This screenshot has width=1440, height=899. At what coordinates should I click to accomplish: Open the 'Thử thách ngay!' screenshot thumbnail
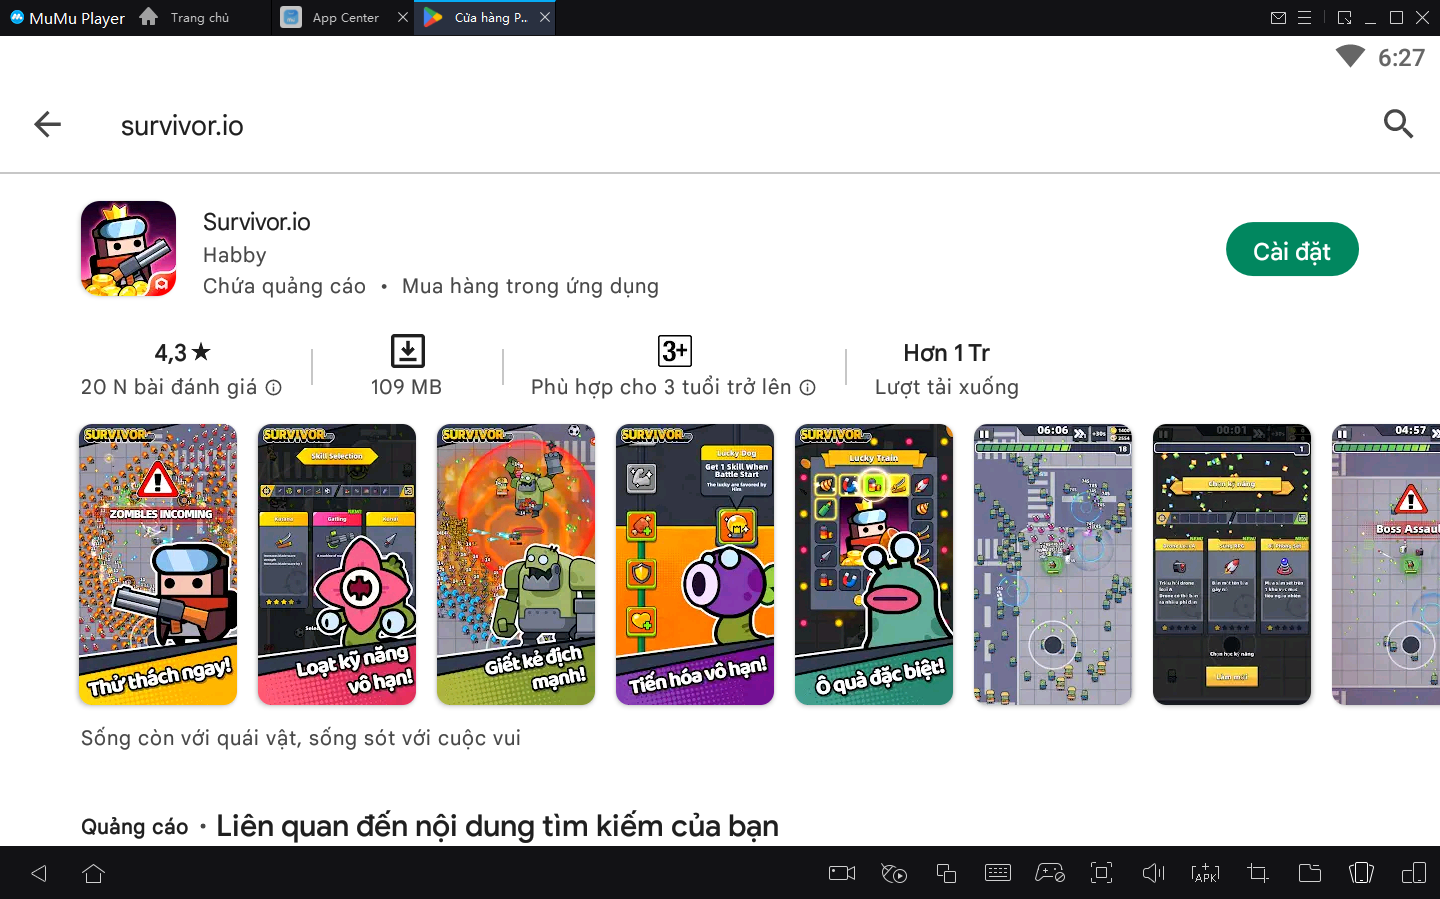point(158,564)
